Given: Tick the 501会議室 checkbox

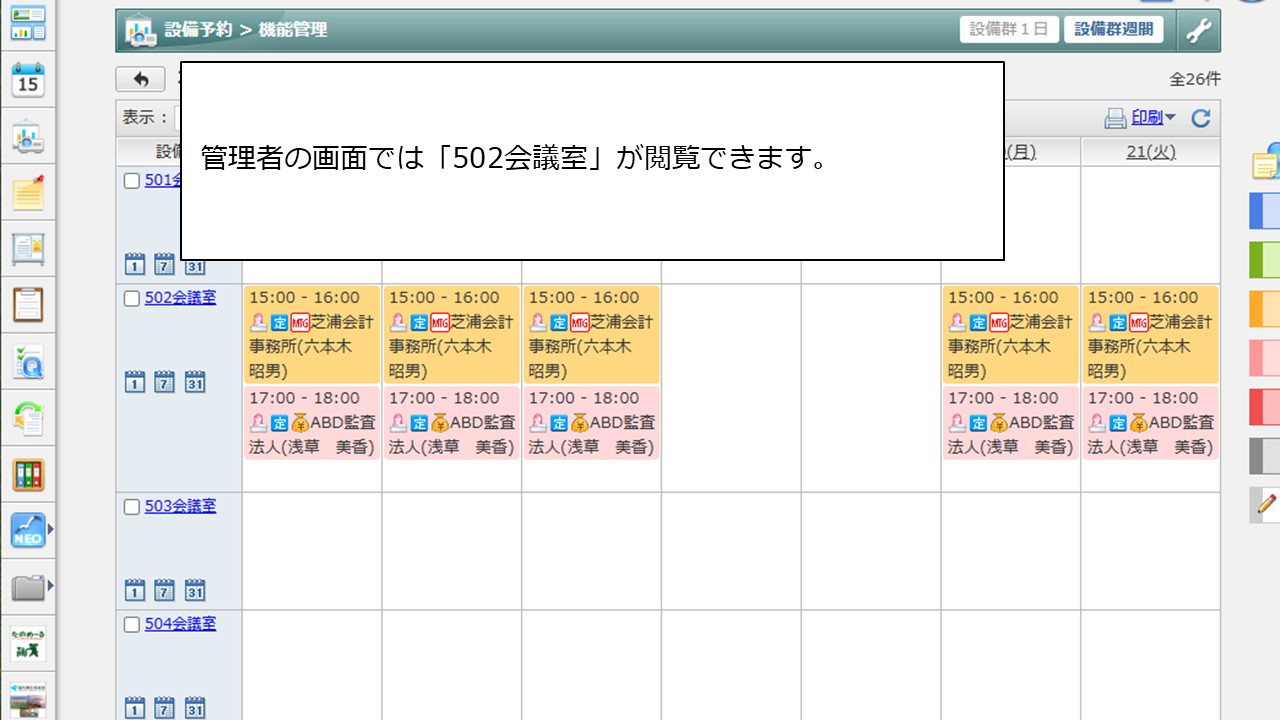Looking at the screenshot, I should pyautogui.click(x=132, y=181).
